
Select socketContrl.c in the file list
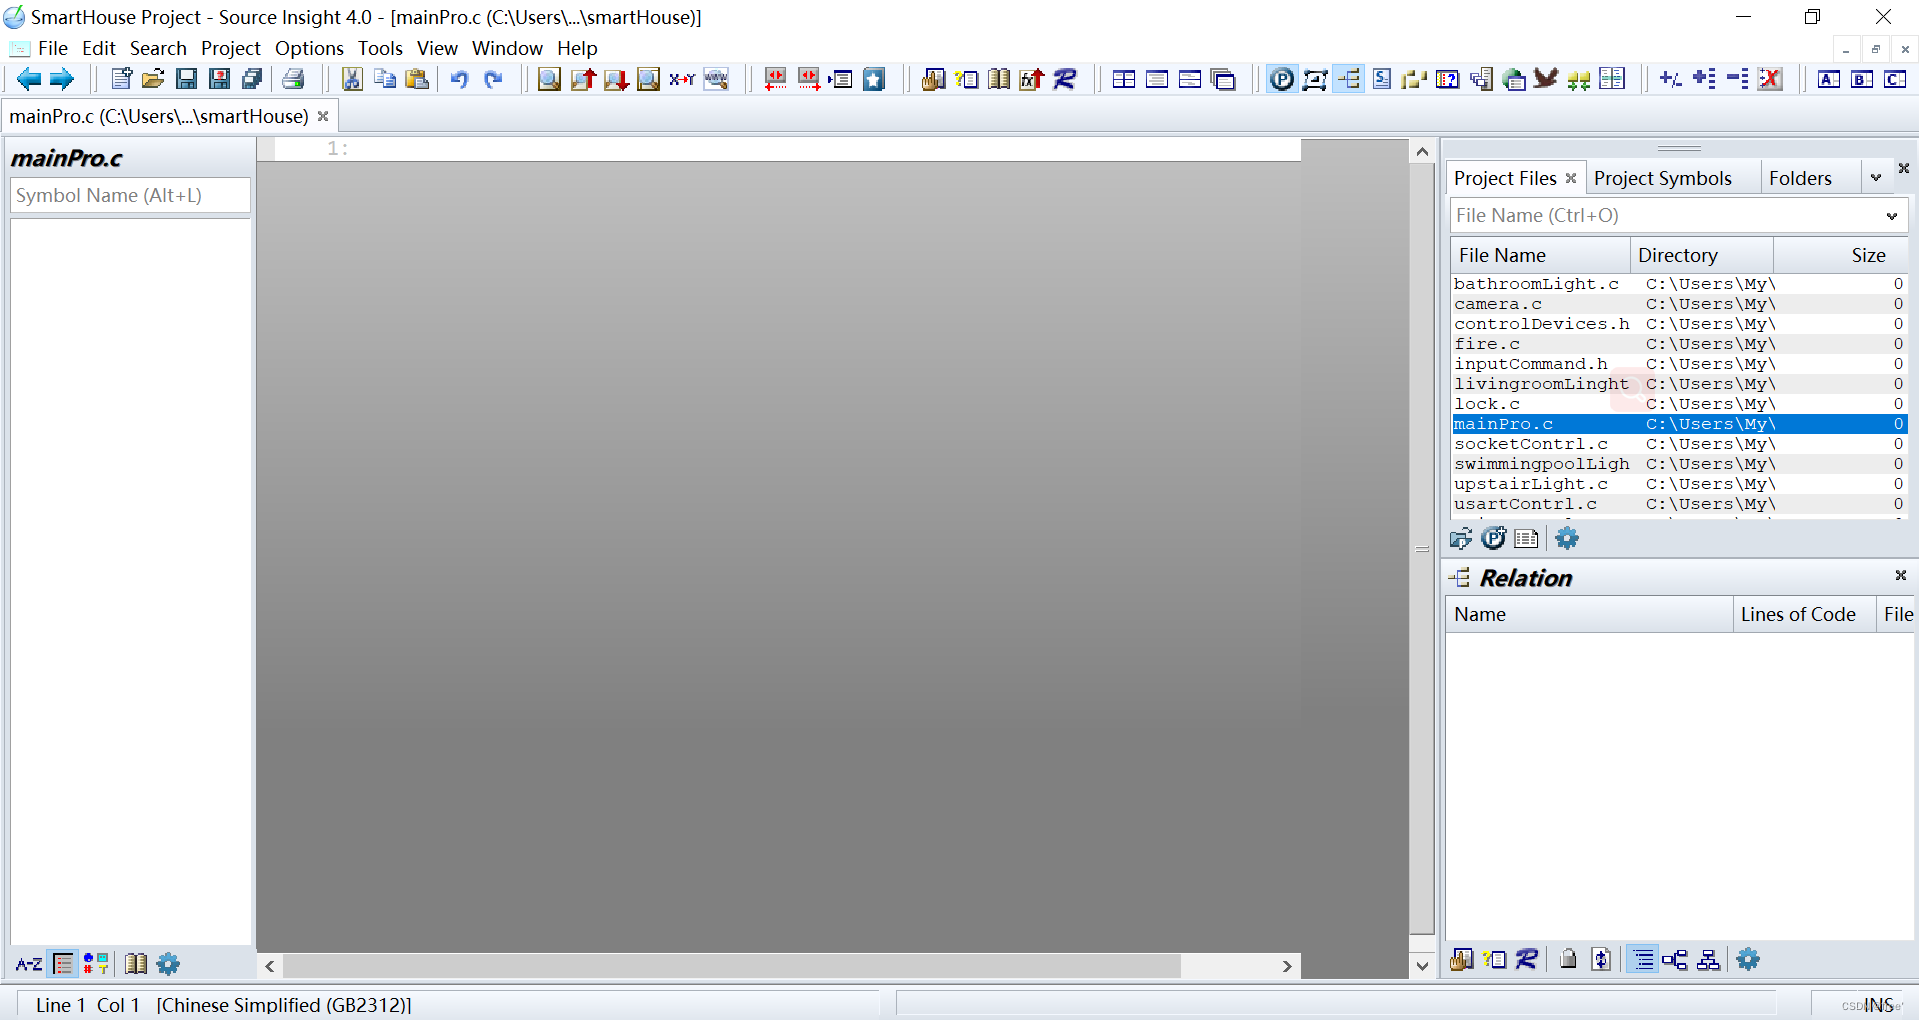coord(1678,444)
